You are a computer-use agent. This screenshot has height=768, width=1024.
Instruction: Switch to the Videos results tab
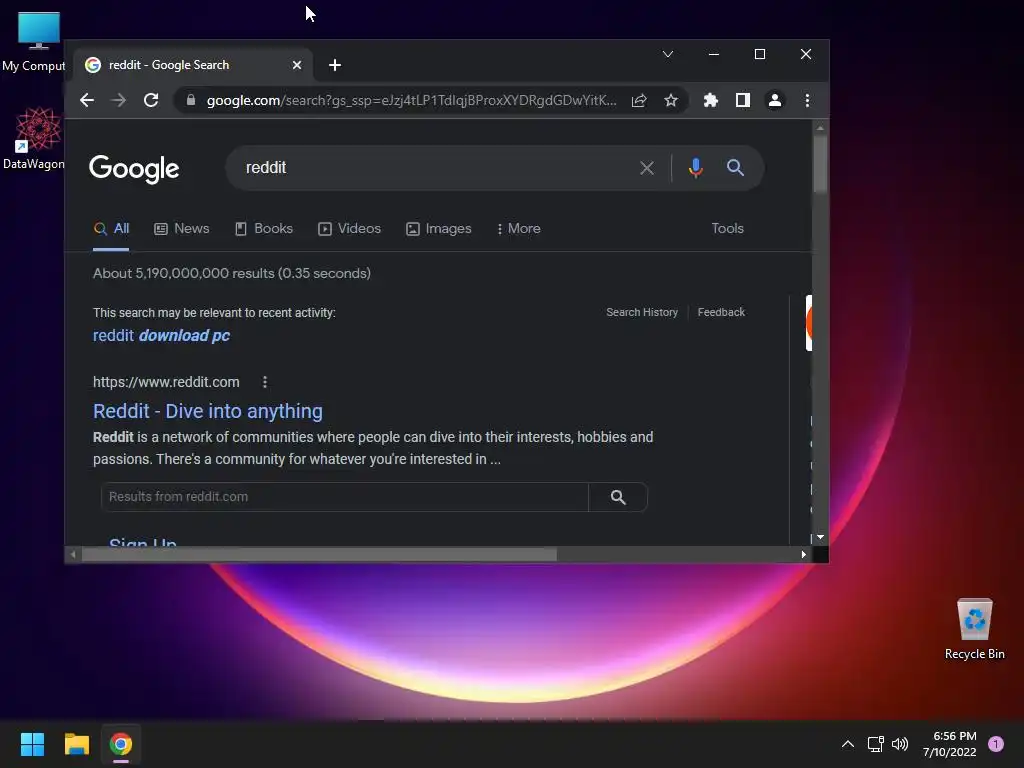coord(349,229)
